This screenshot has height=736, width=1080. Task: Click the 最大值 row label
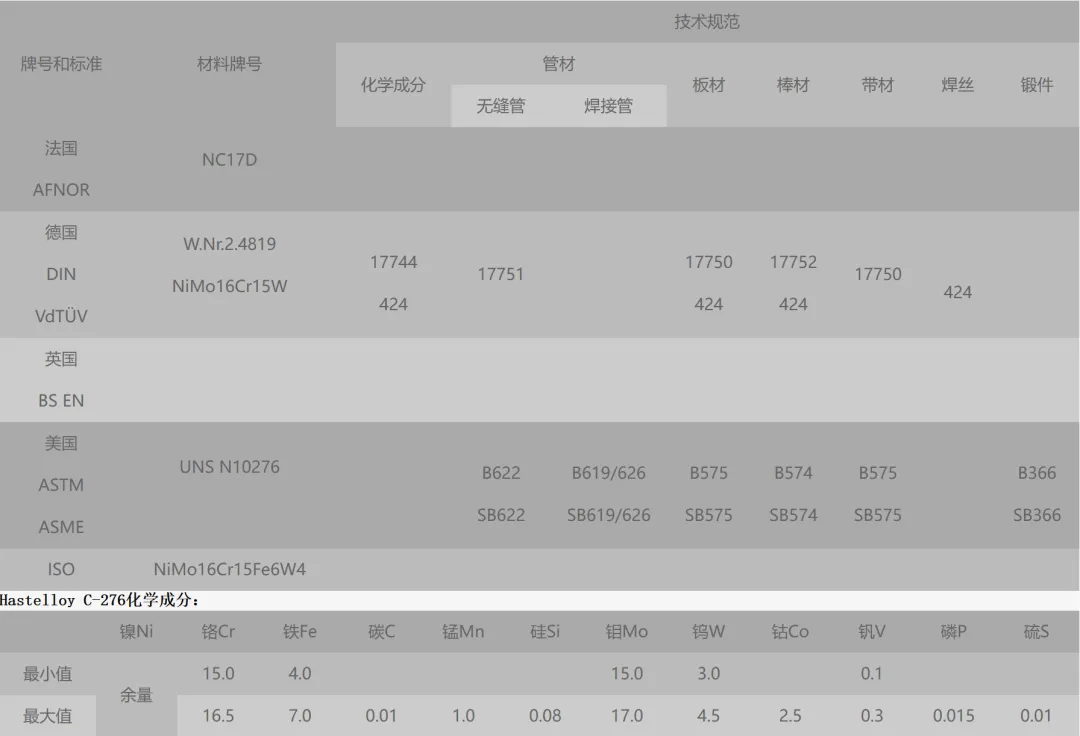(48, 716)
